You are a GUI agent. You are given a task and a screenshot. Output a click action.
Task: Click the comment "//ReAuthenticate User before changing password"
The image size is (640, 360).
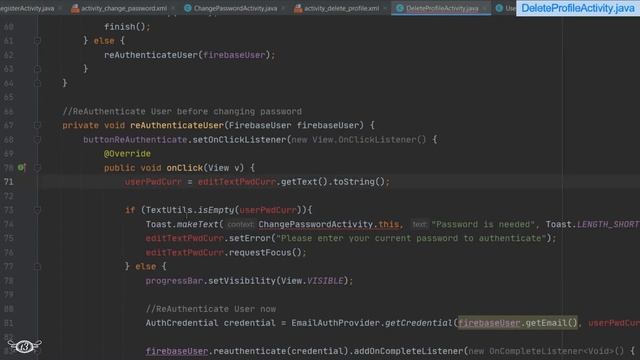tap(182, 111)
